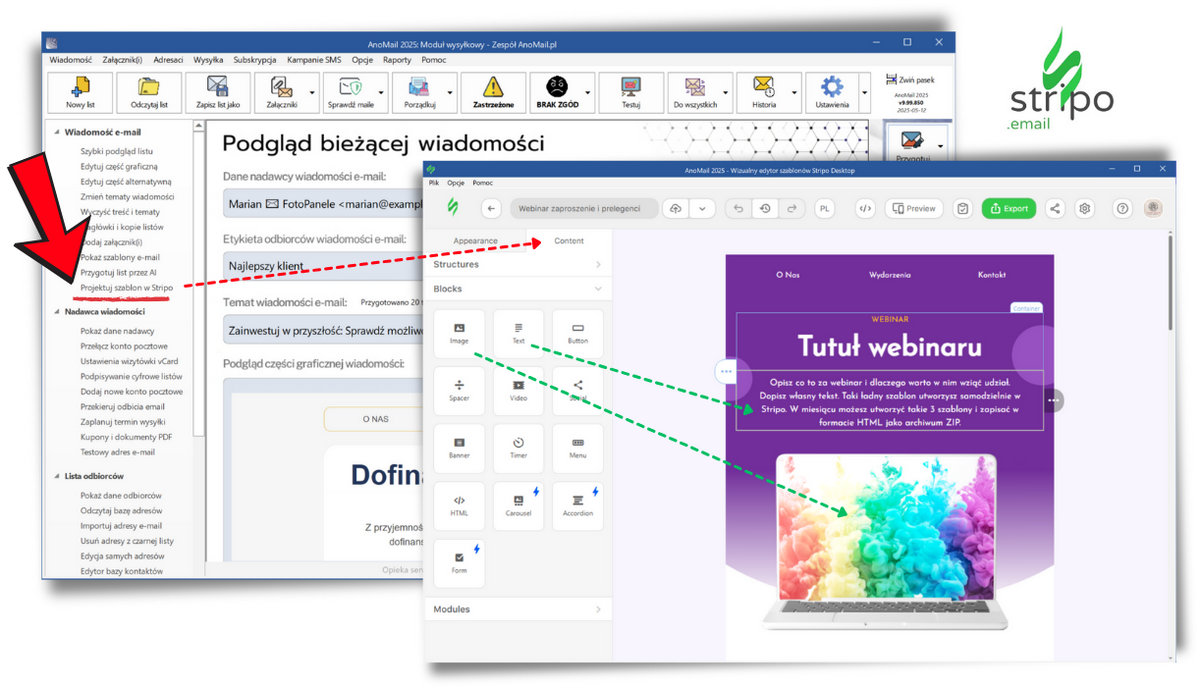Click Importuj adresy e-mail in sidebar
Image resolution: width=1200 pixels, height=689 pixels.
tap(121, 526)
